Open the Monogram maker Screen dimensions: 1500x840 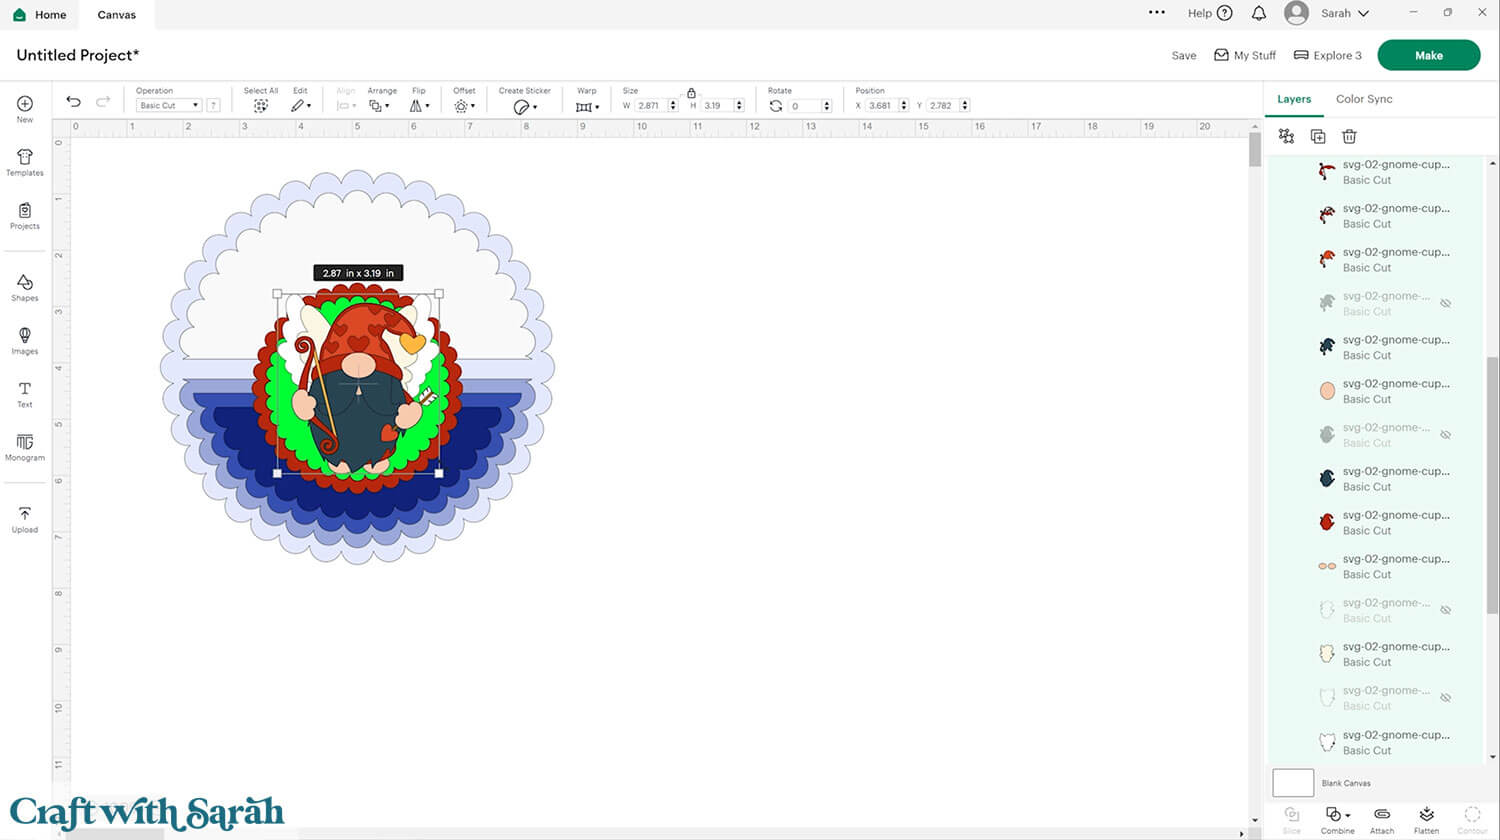coord(25,447)
